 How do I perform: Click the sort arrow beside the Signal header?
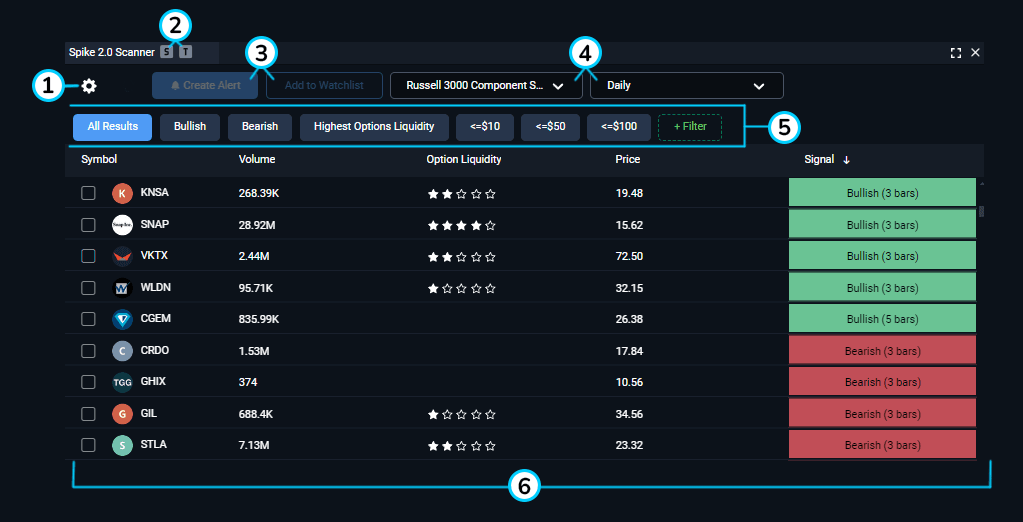click(846, 160)
